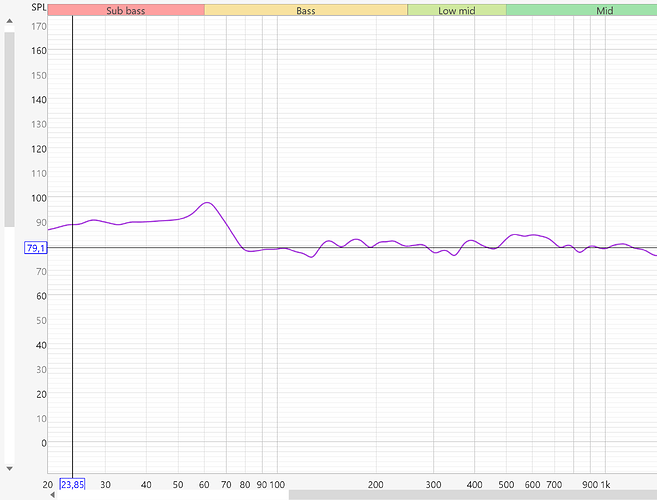The image size is (657, 500).
Task: Select the Low mid frequency band
Action: [x=456, y=10]
